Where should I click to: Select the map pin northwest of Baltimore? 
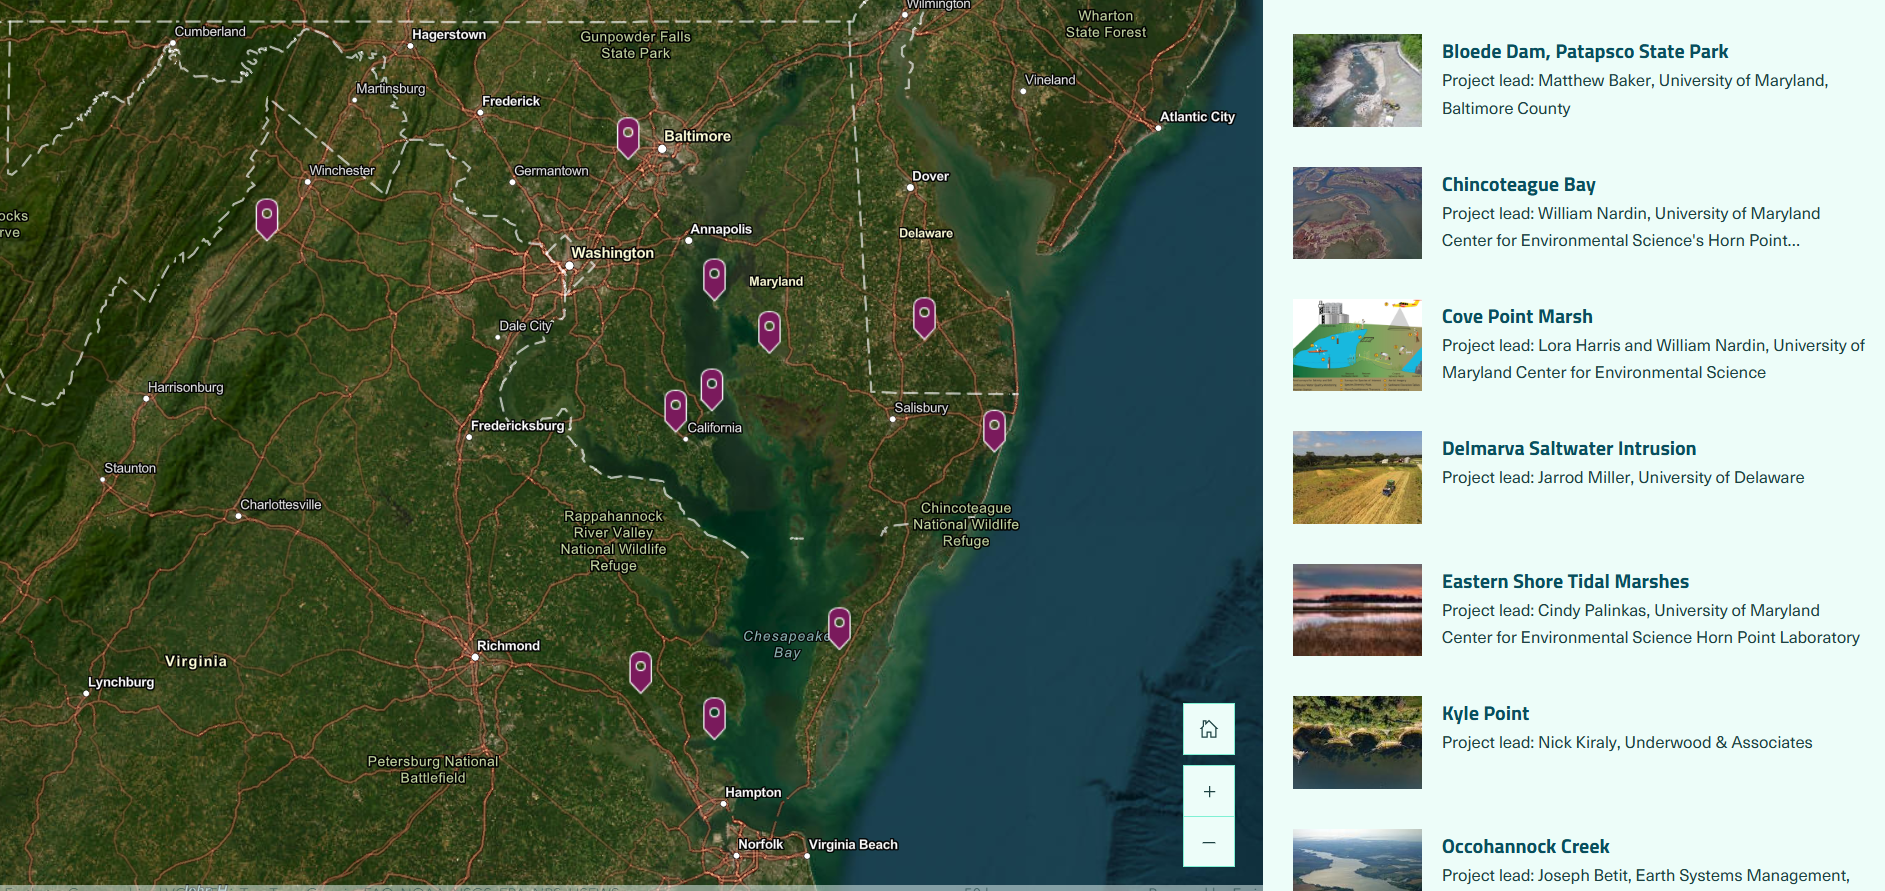(628, 136)
